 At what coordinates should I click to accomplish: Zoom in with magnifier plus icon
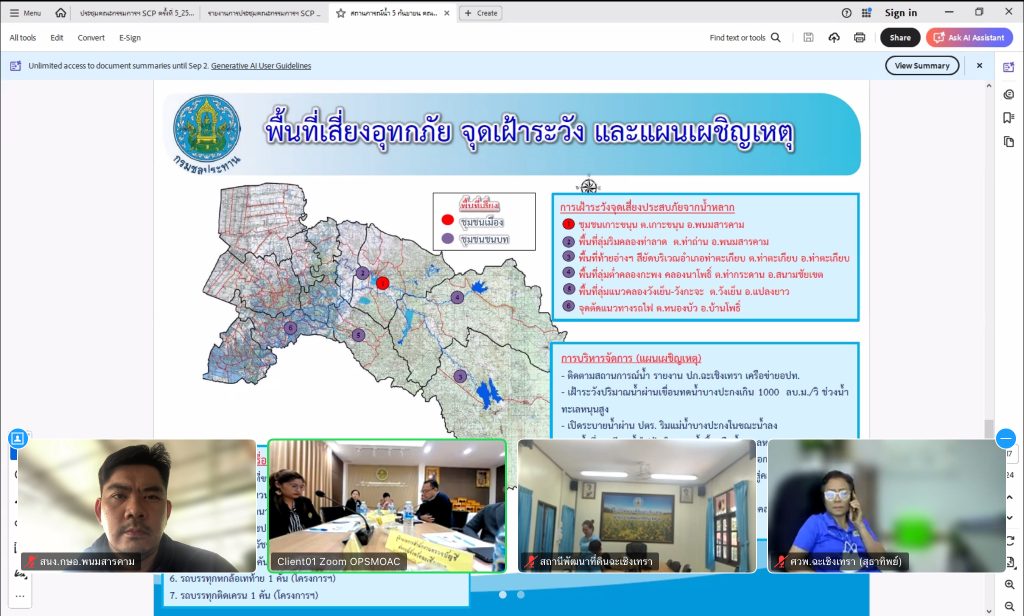pyautogui.click(x=1010, y=585)
